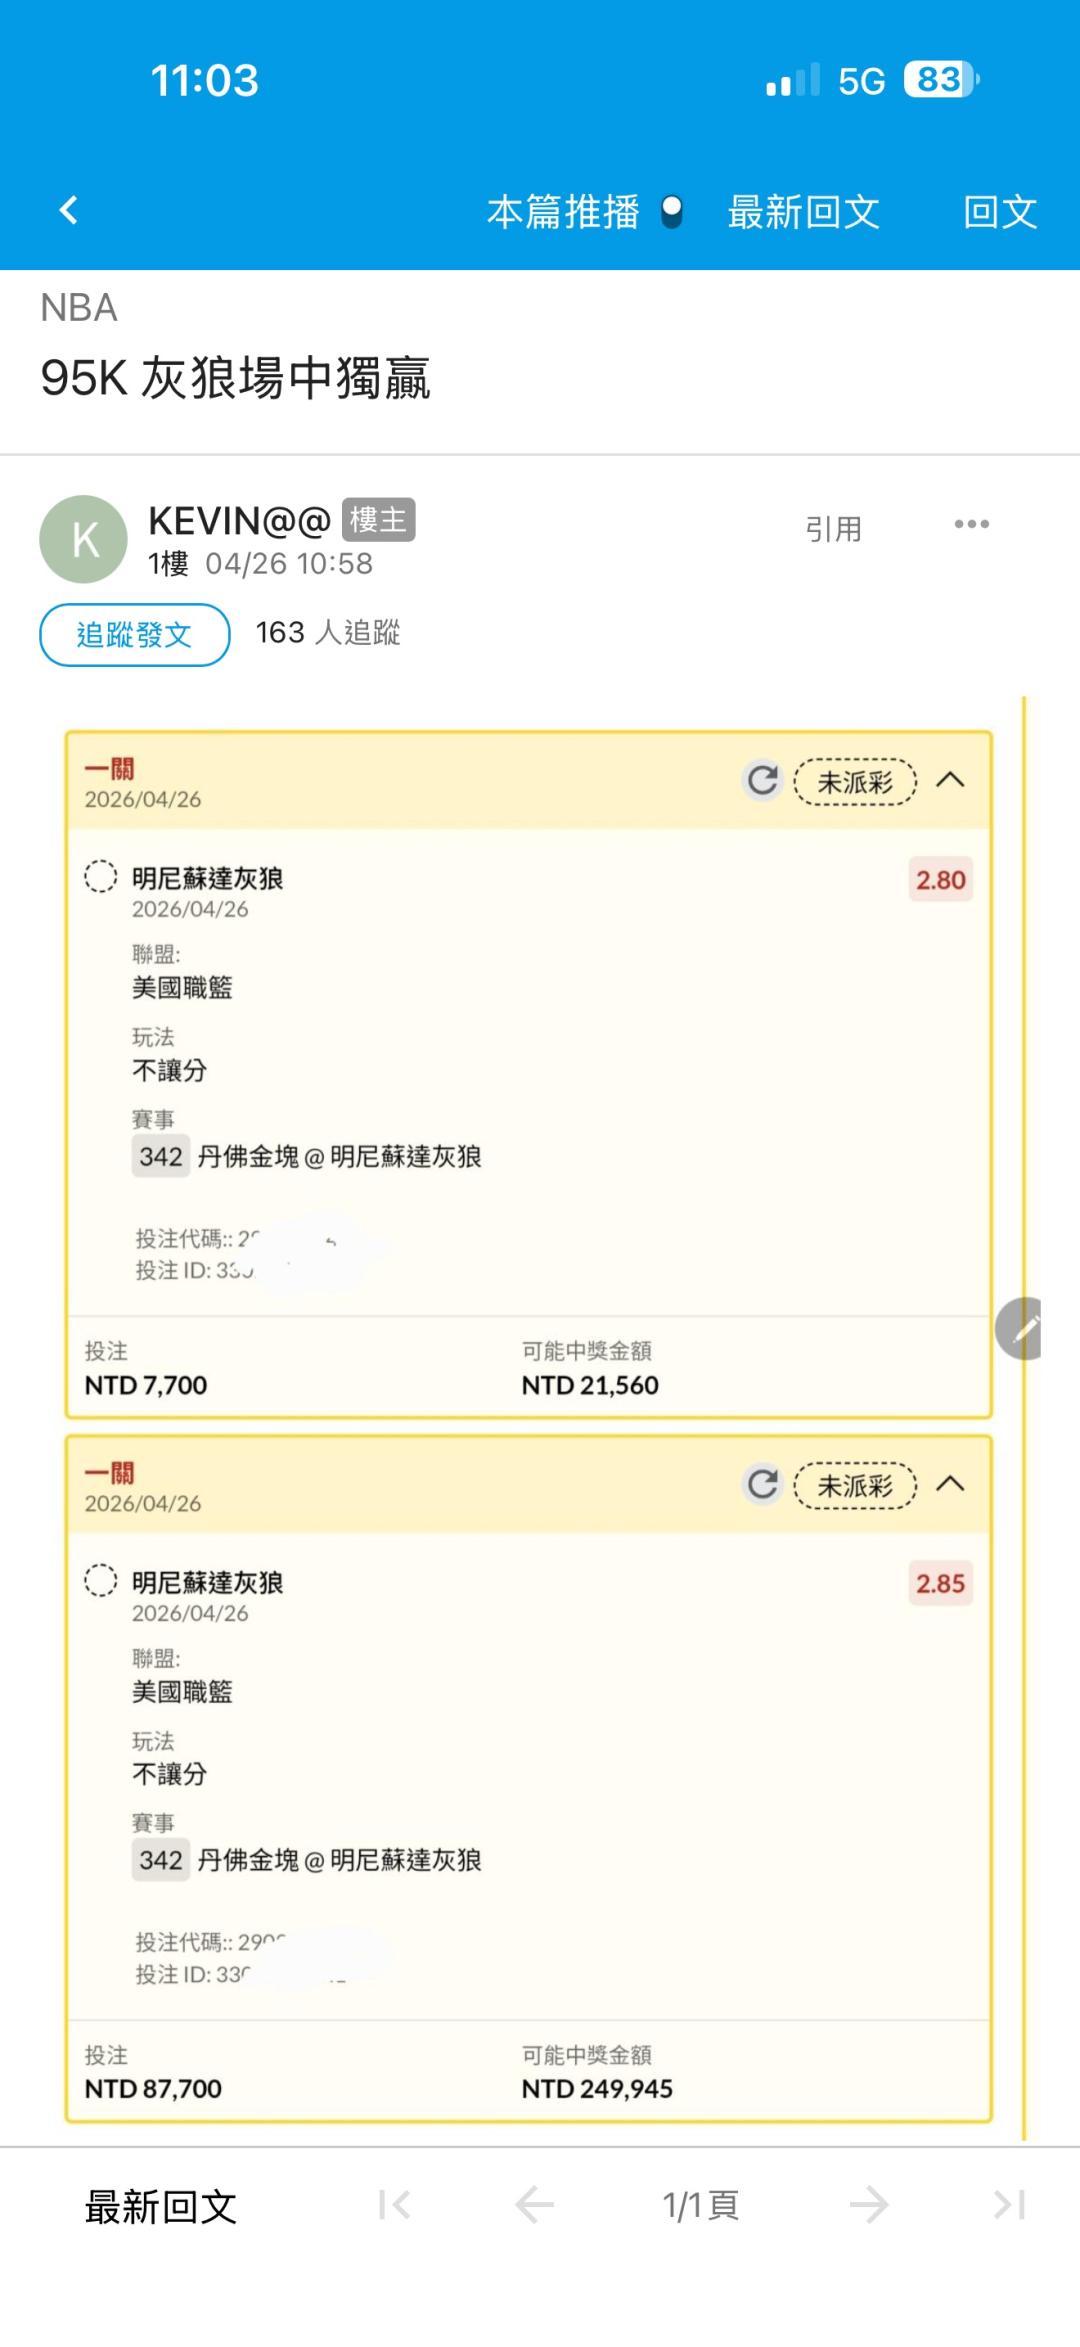Open the 最新回文 selector at bottom

[x=161, y=2207]
